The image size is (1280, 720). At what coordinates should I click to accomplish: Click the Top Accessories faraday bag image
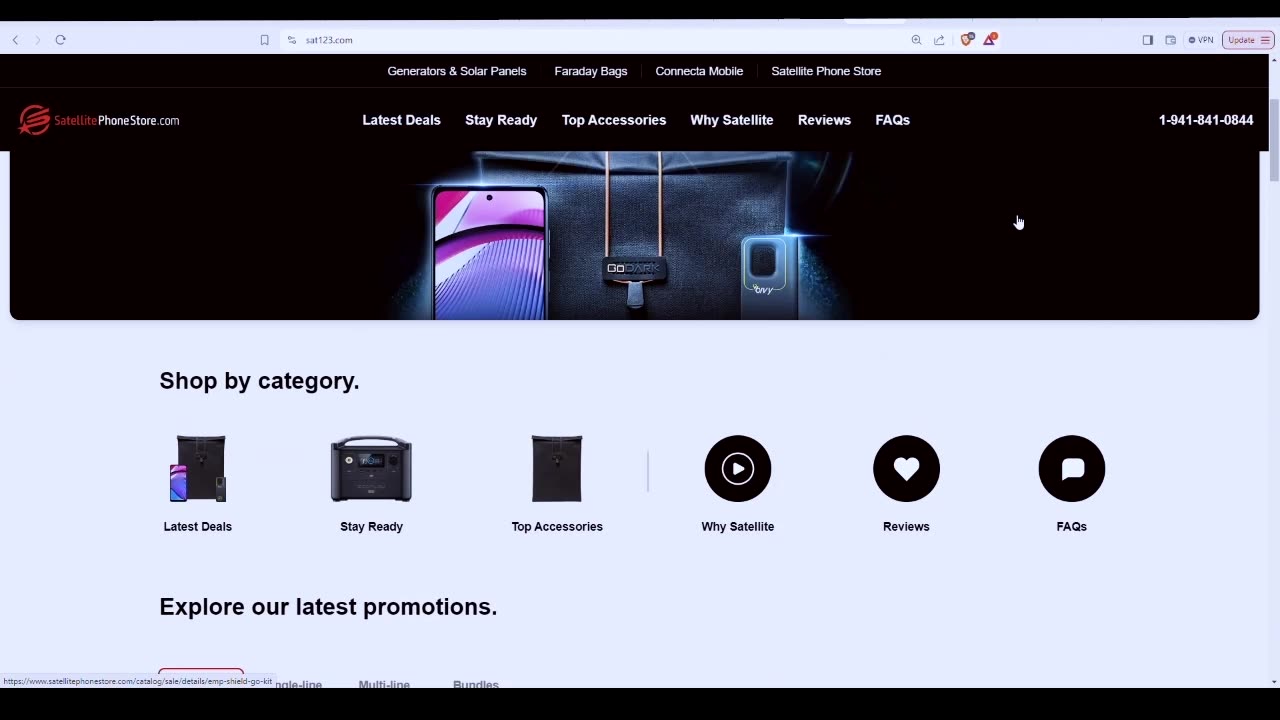coord(557,468)
